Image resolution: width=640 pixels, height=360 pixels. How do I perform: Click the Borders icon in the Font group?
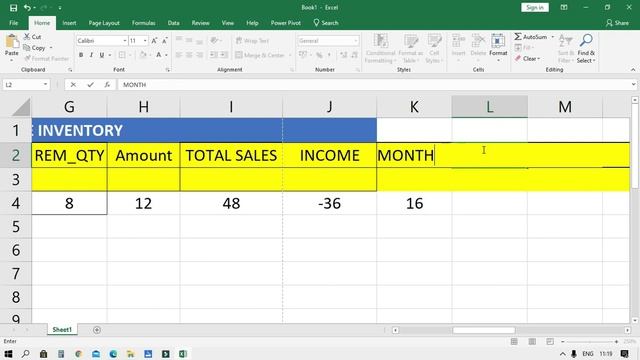click(122, 55)
